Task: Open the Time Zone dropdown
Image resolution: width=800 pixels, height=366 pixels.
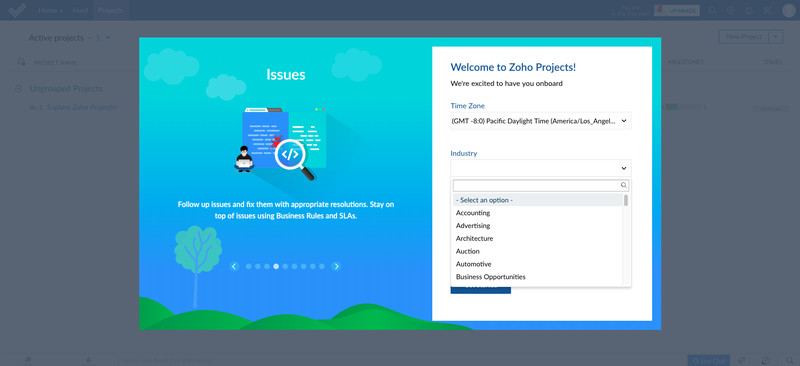Action: click(541, 121)
